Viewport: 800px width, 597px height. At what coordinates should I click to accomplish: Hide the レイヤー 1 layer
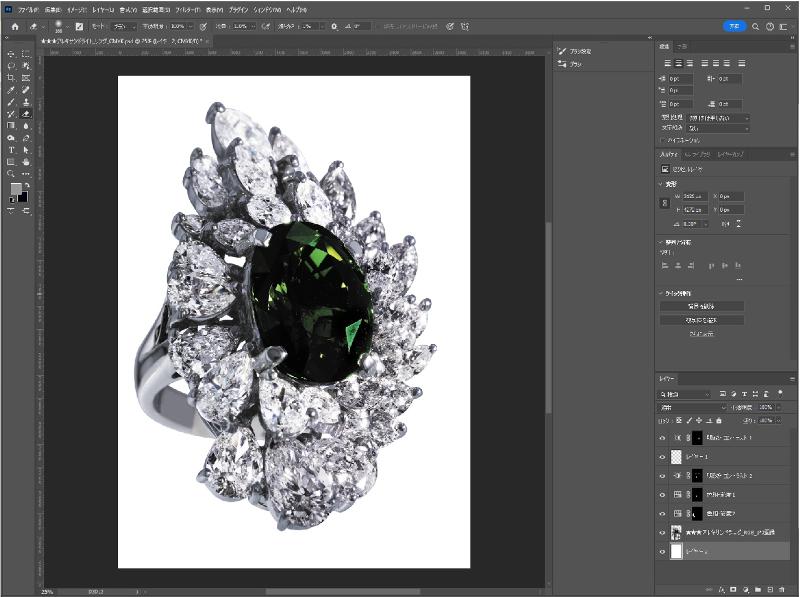click(662, 456)
